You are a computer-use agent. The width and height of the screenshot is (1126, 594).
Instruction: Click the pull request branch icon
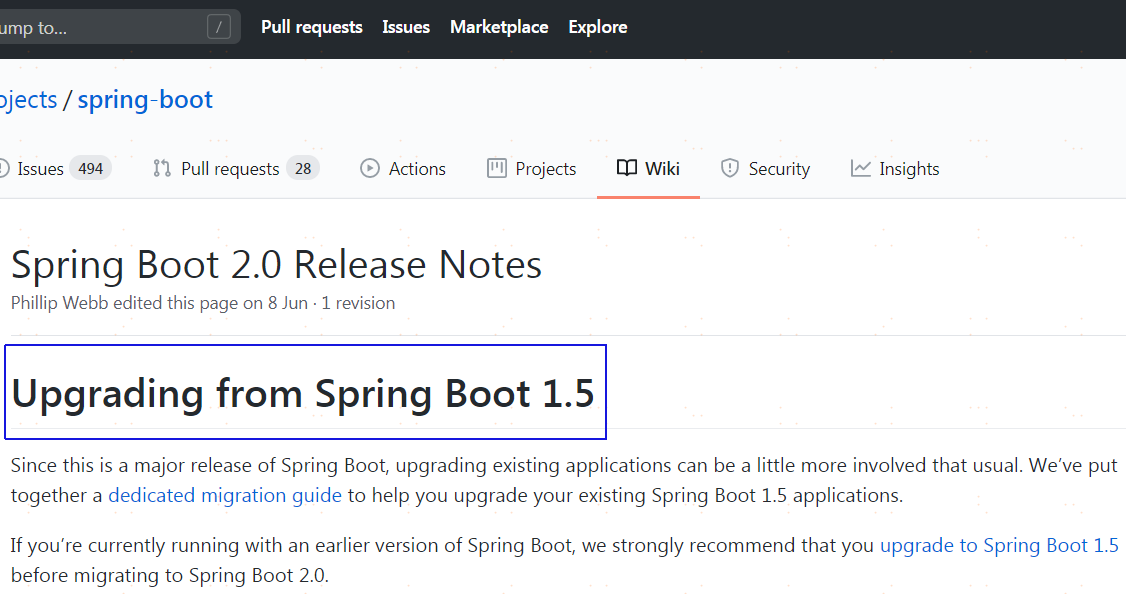[x=162, y=169]
